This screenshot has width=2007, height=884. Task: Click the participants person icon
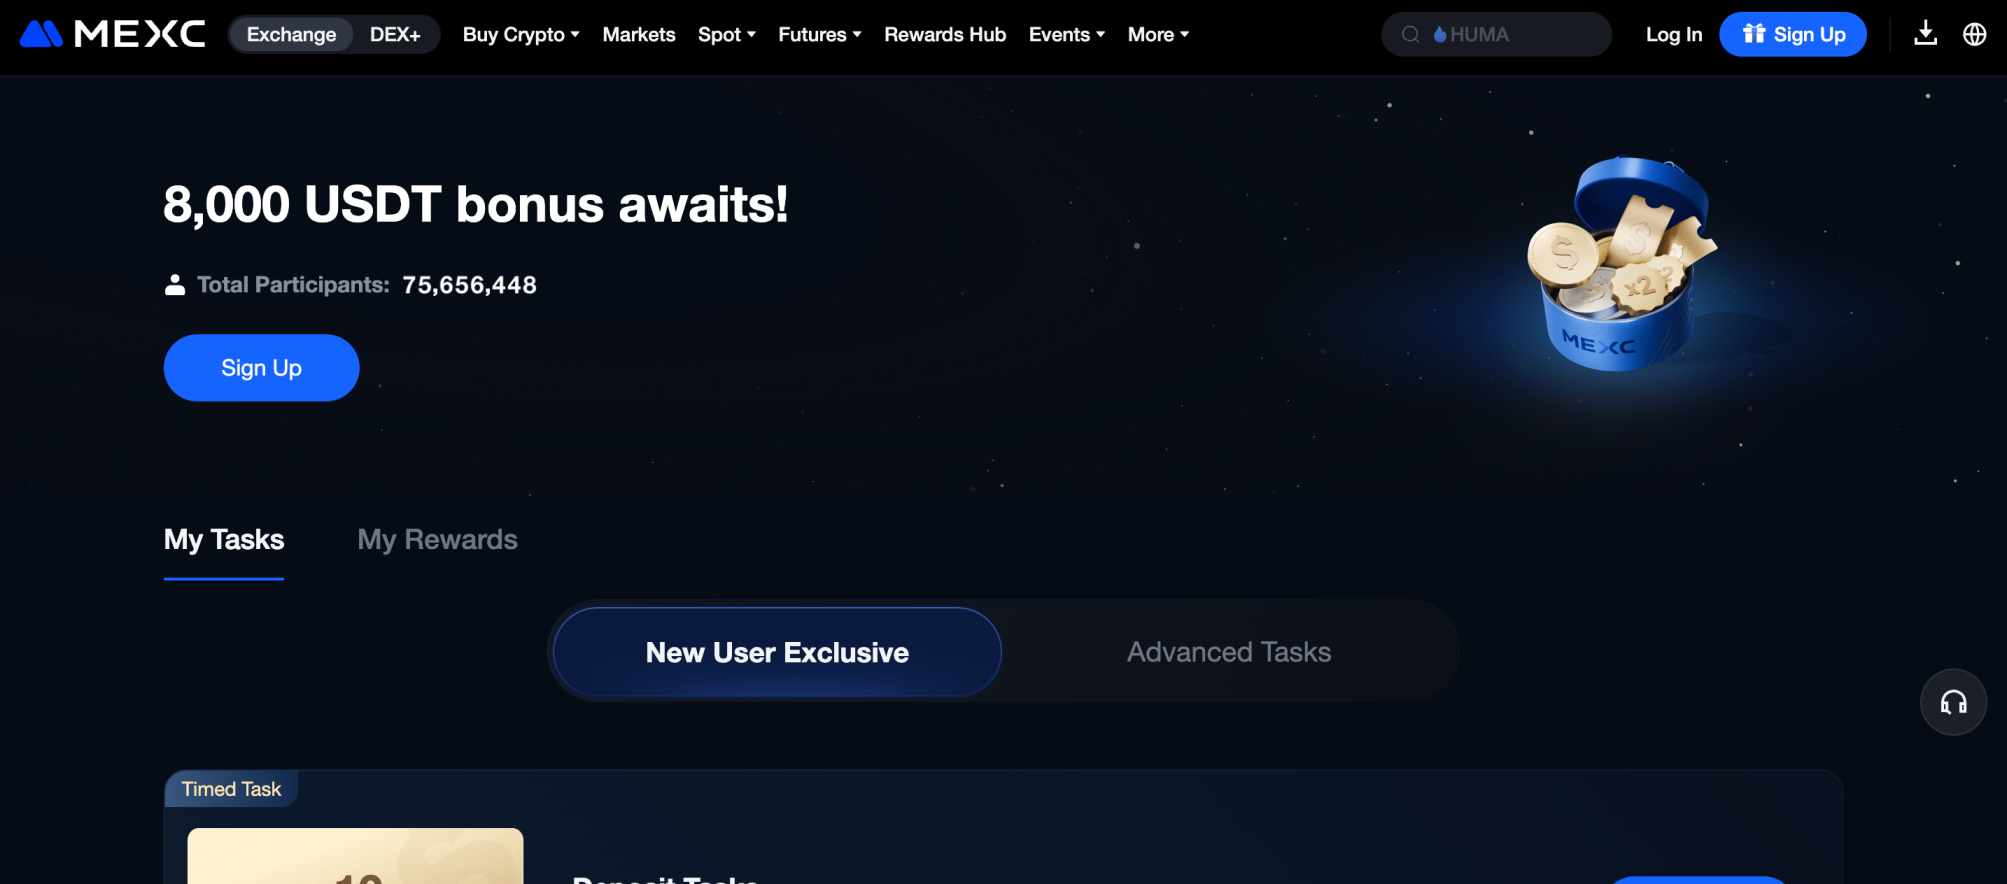tap(175, 285)
